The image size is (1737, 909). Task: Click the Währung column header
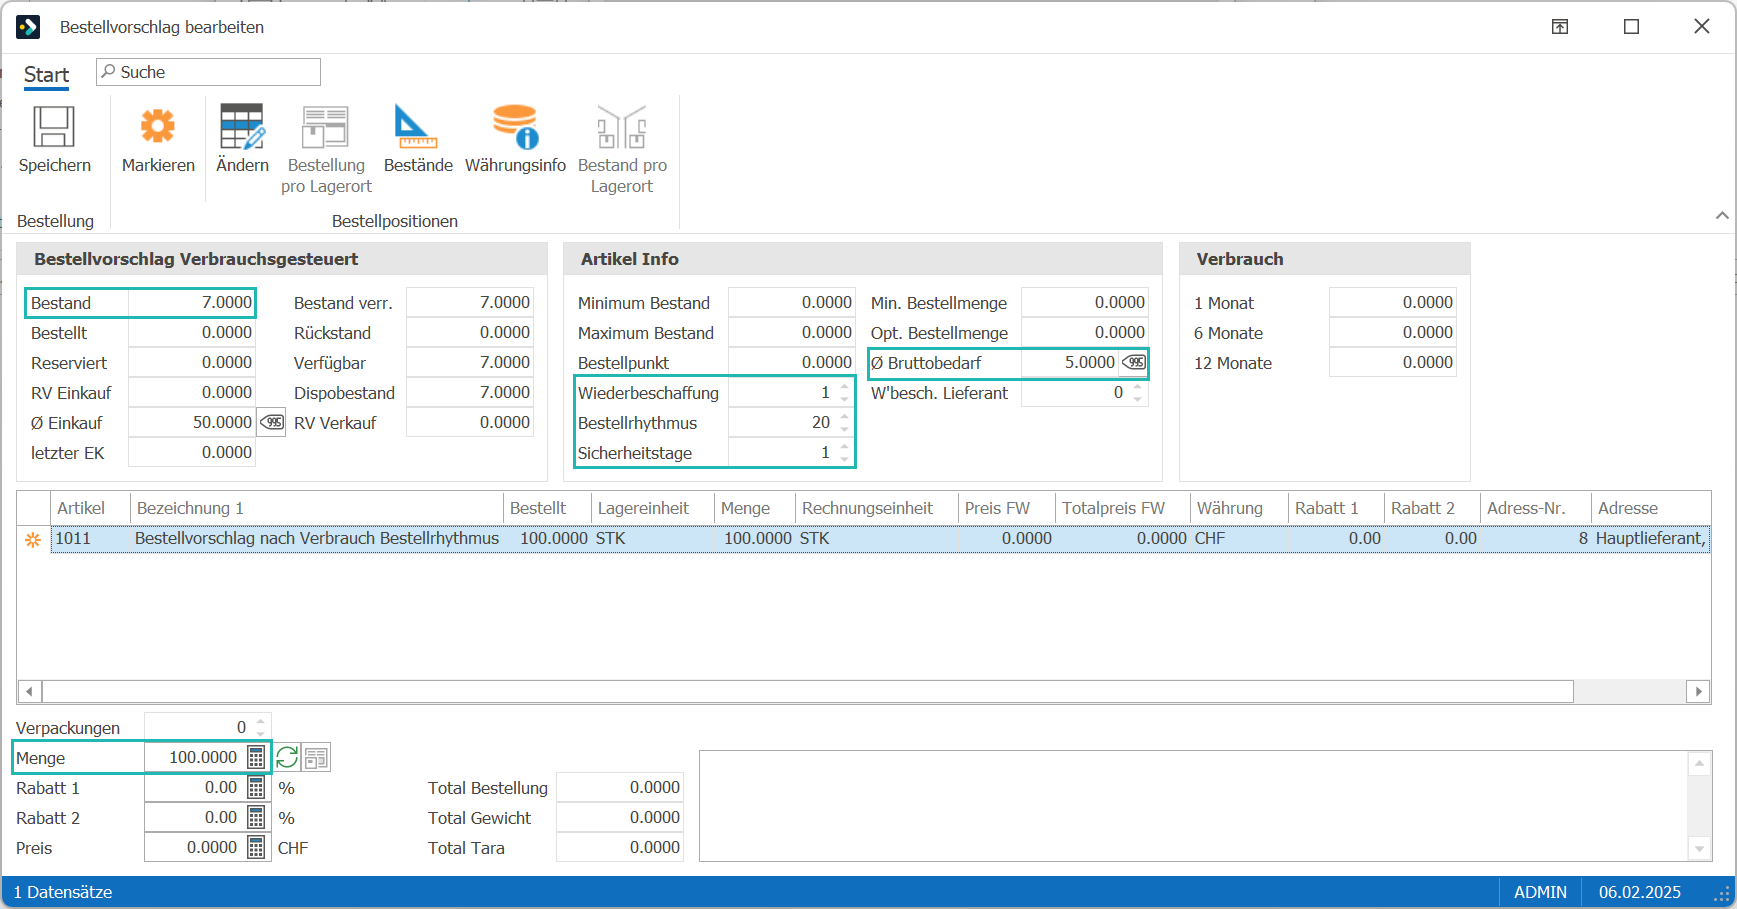1238,508
